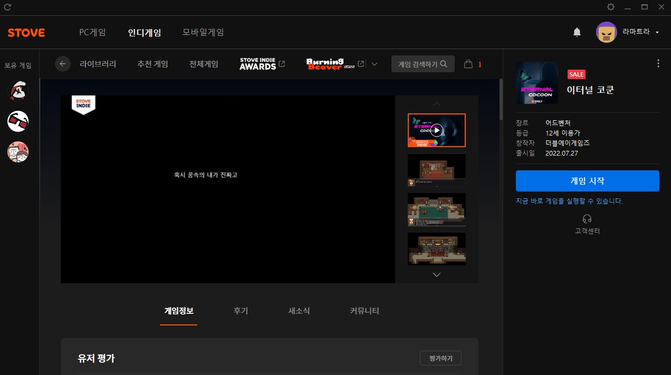The height and width of the screenshot is (375, 671).
Task: Open the second owned game icon in sidebar
Action: tap(18, 122)
